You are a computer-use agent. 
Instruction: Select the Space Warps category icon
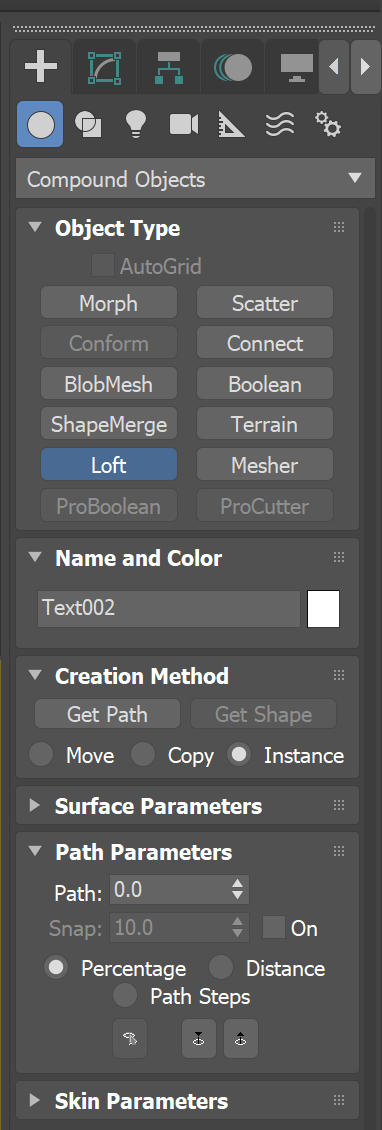coord(280,125)
